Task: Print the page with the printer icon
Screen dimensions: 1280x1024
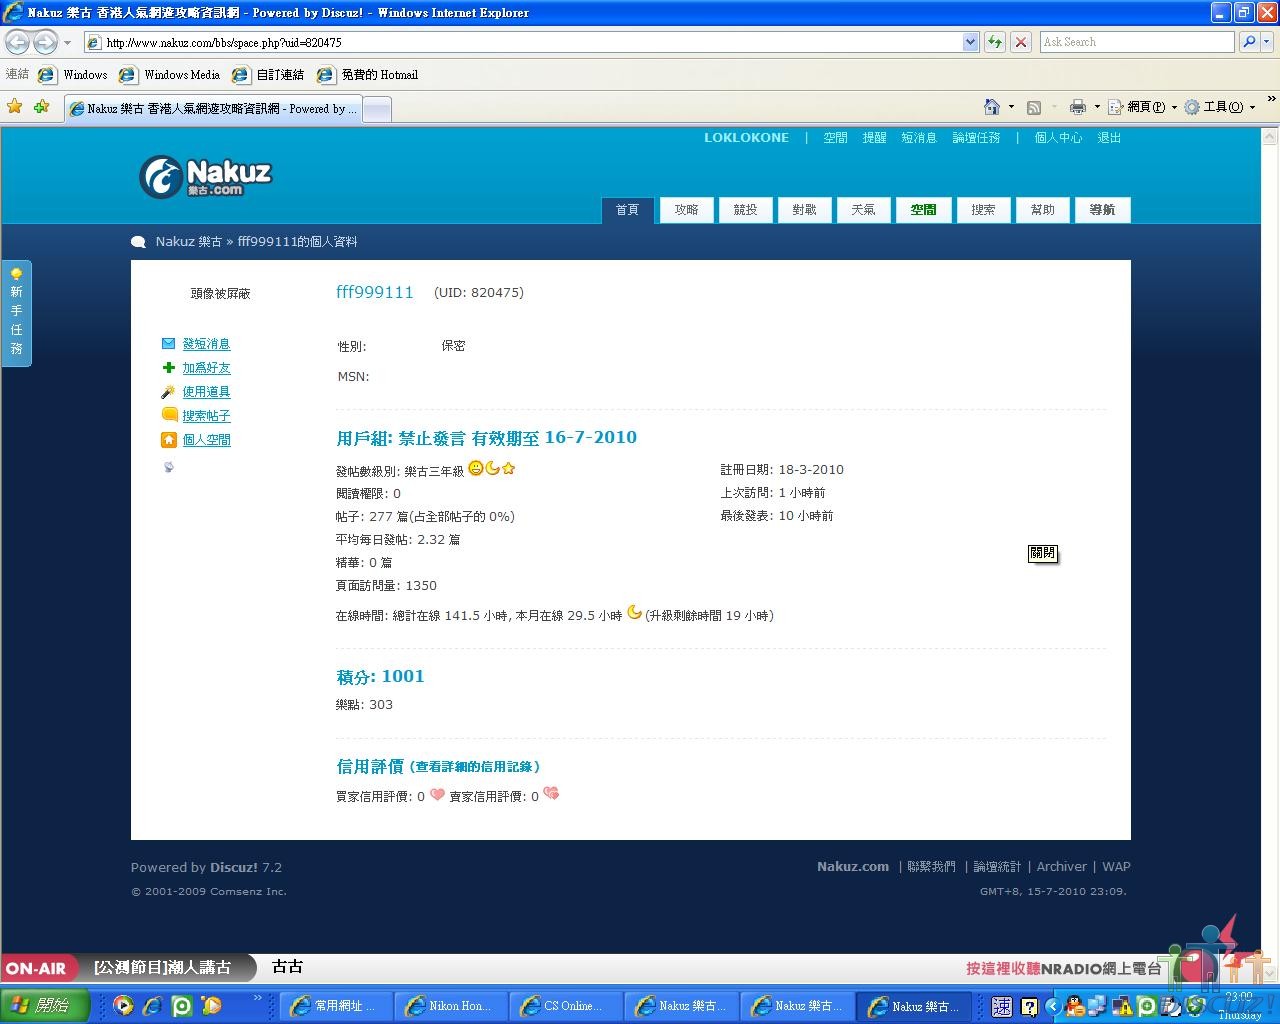Action: 1078,107
